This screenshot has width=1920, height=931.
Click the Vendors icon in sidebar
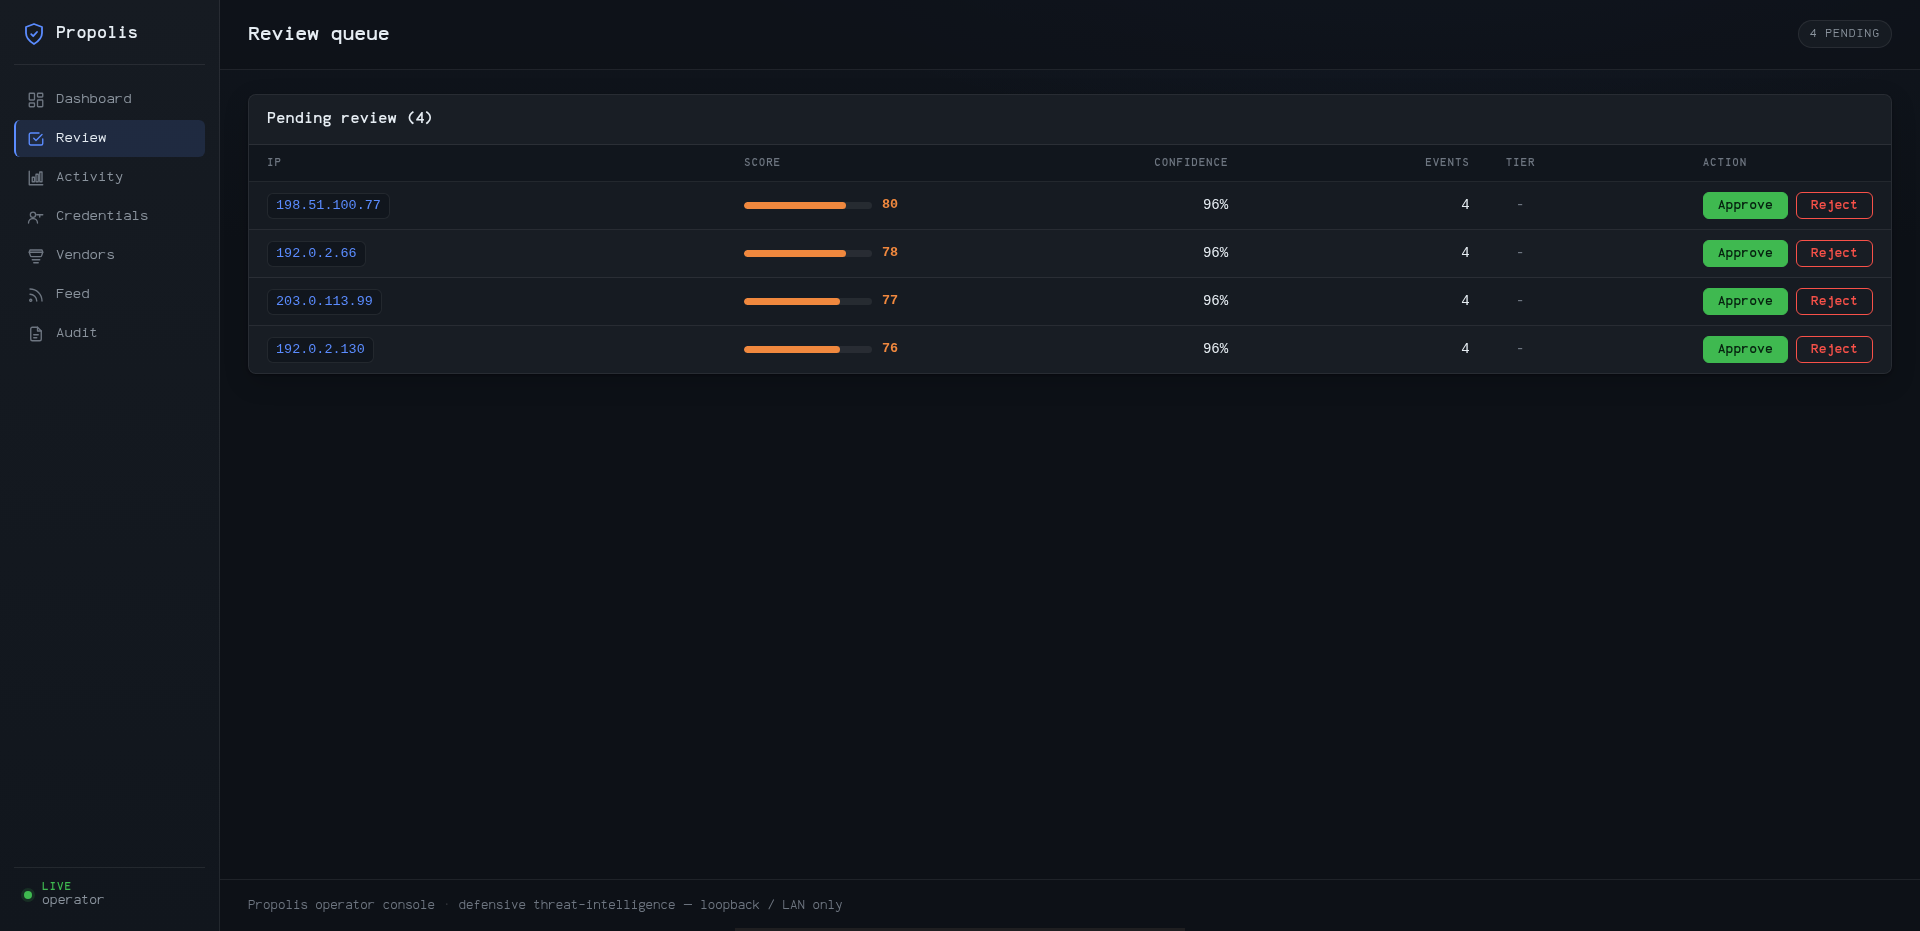pos(36,256)
